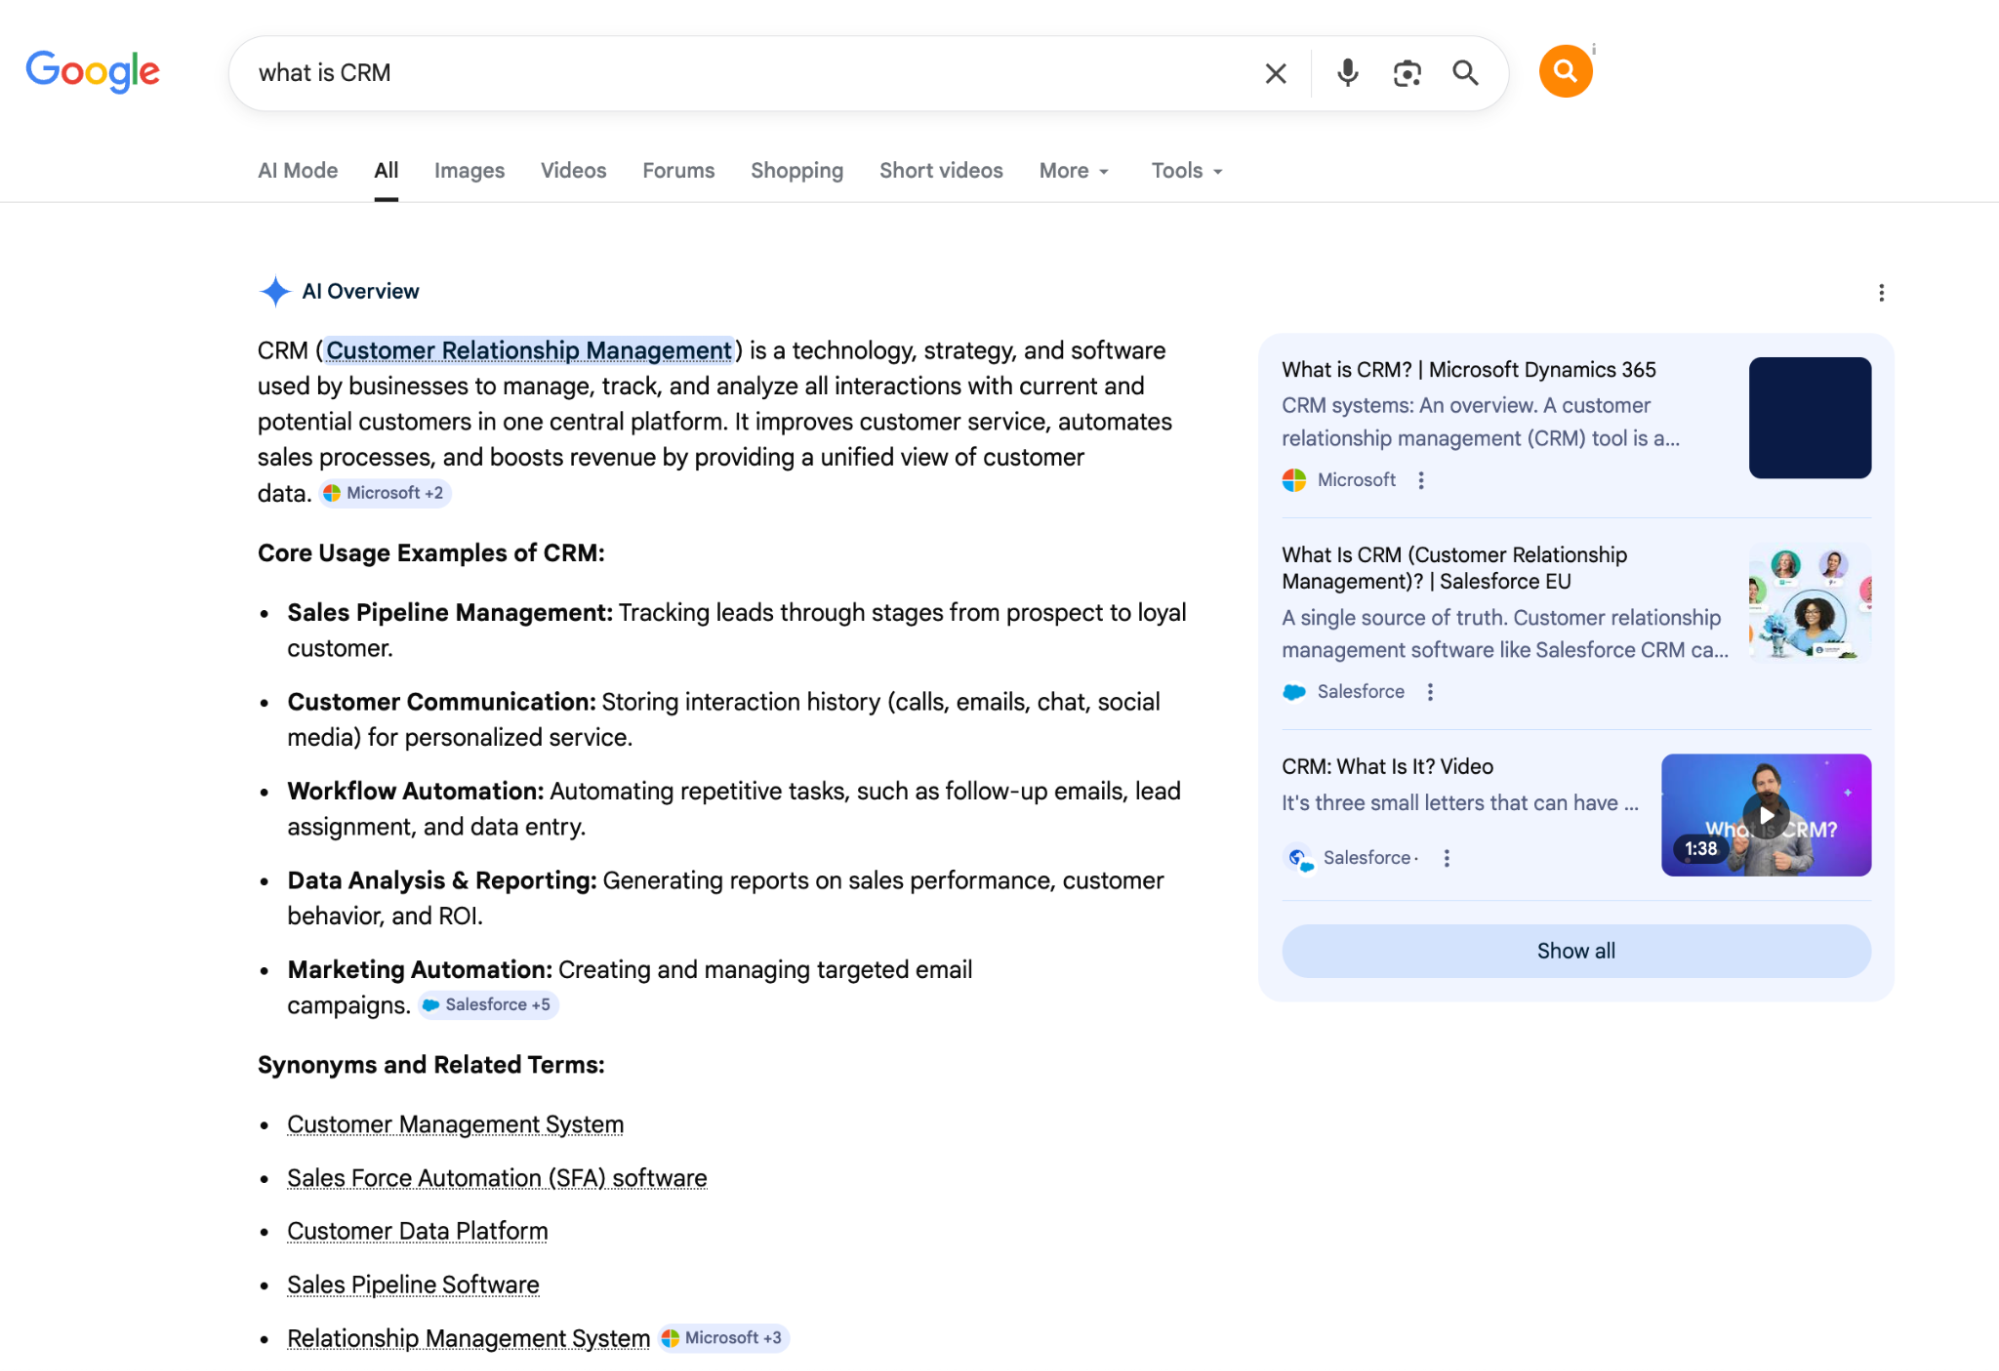
Task: Open the three-dot menu on the Microsoft source
Action: click(x=1420, y=480)
